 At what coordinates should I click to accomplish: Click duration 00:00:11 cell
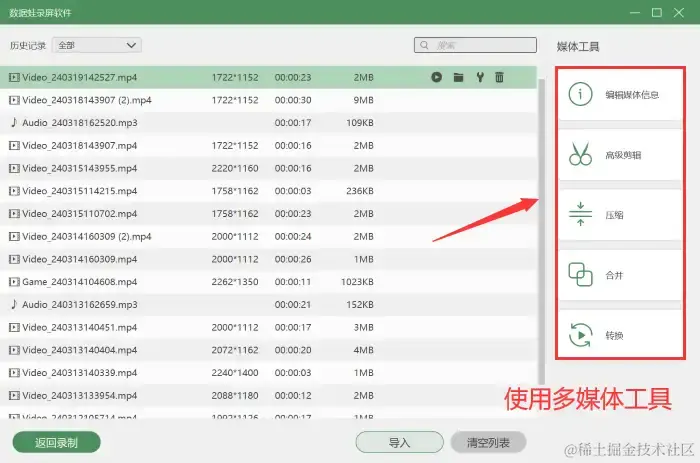click(x=293, y=282)
